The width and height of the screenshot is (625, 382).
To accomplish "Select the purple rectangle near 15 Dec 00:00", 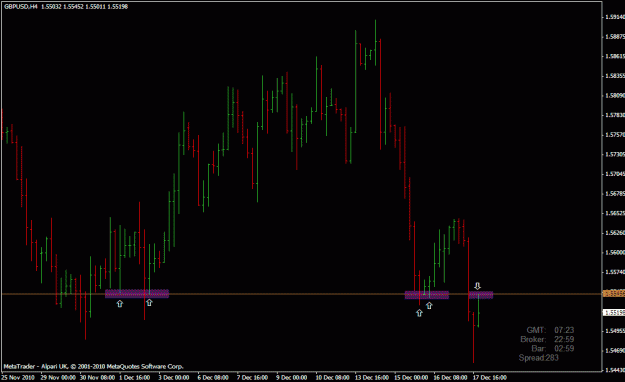I will coord(427,295).
